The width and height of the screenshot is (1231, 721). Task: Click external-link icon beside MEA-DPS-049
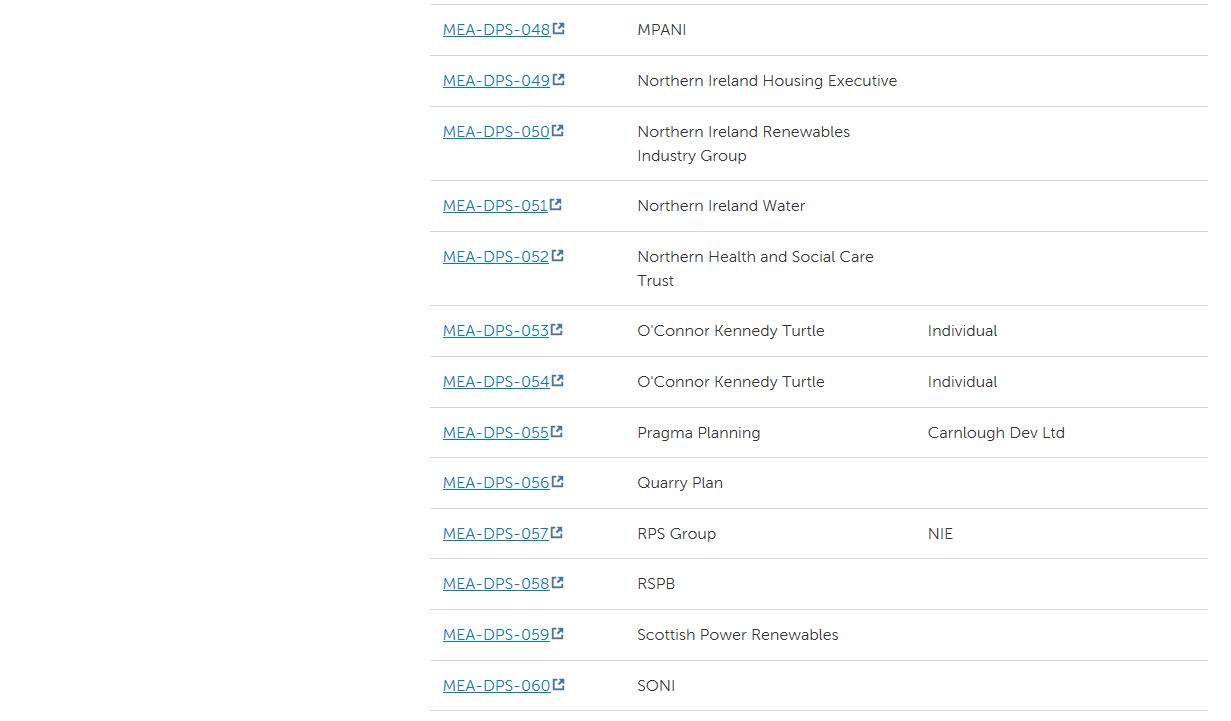click(559, 80)
